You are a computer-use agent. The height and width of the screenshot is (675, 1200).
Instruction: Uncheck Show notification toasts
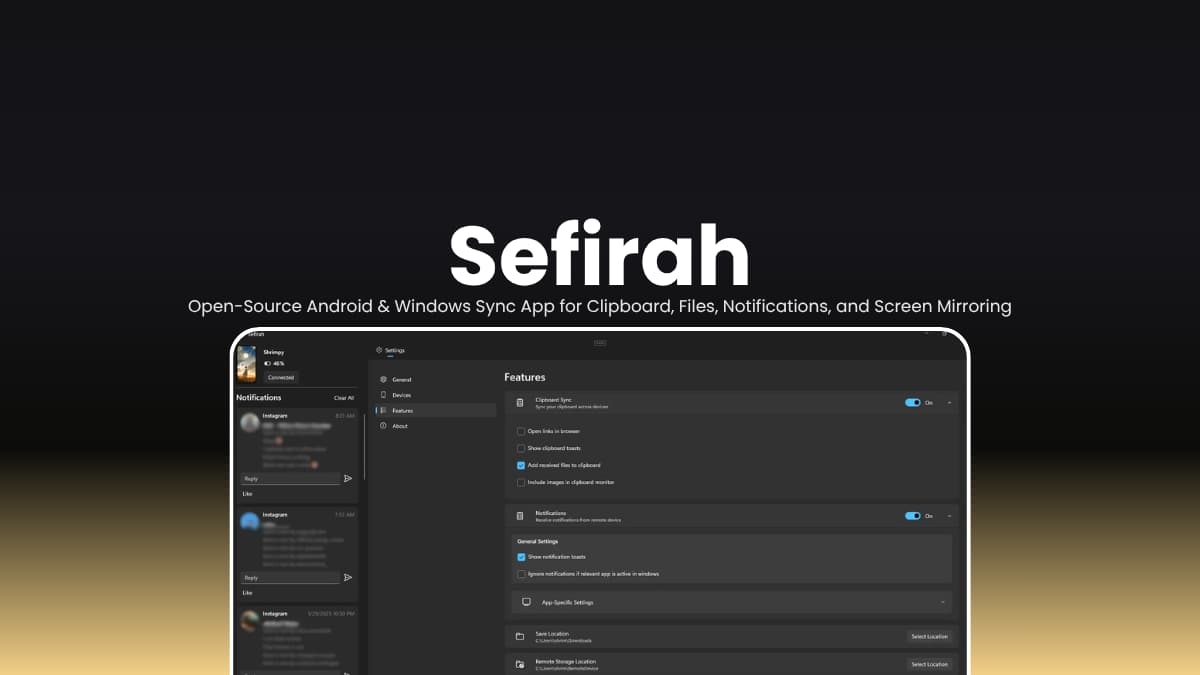521,557
